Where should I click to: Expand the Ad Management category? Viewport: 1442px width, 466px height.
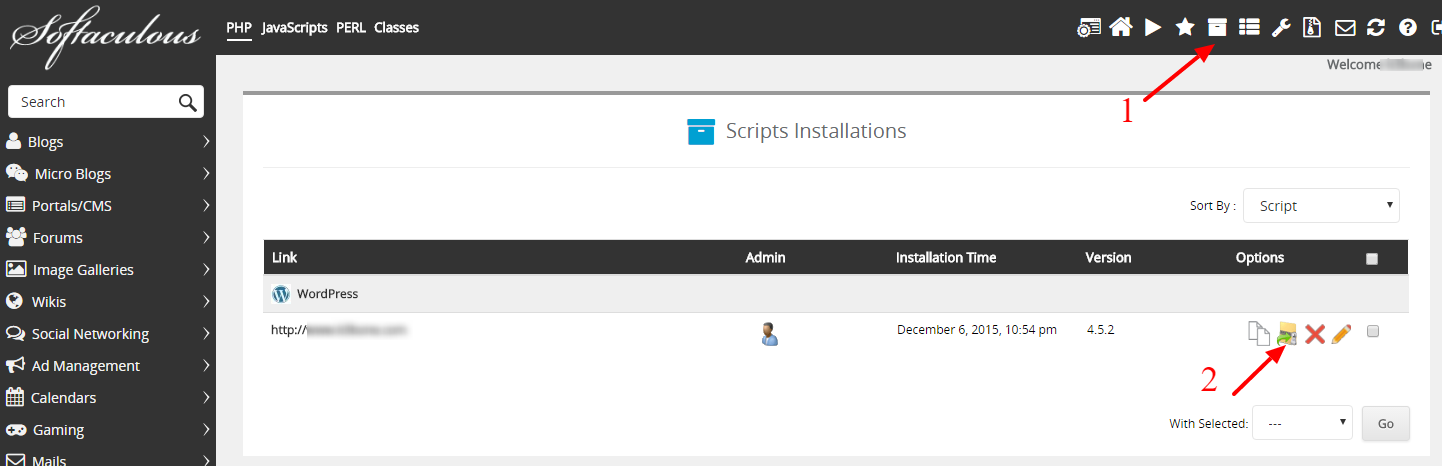(108, 366)
